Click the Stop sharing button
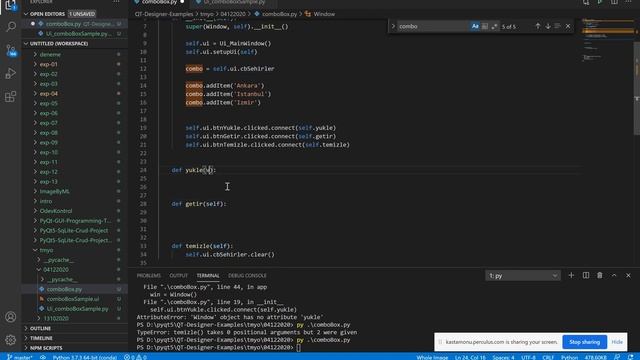640x360 pixels. 584,342
